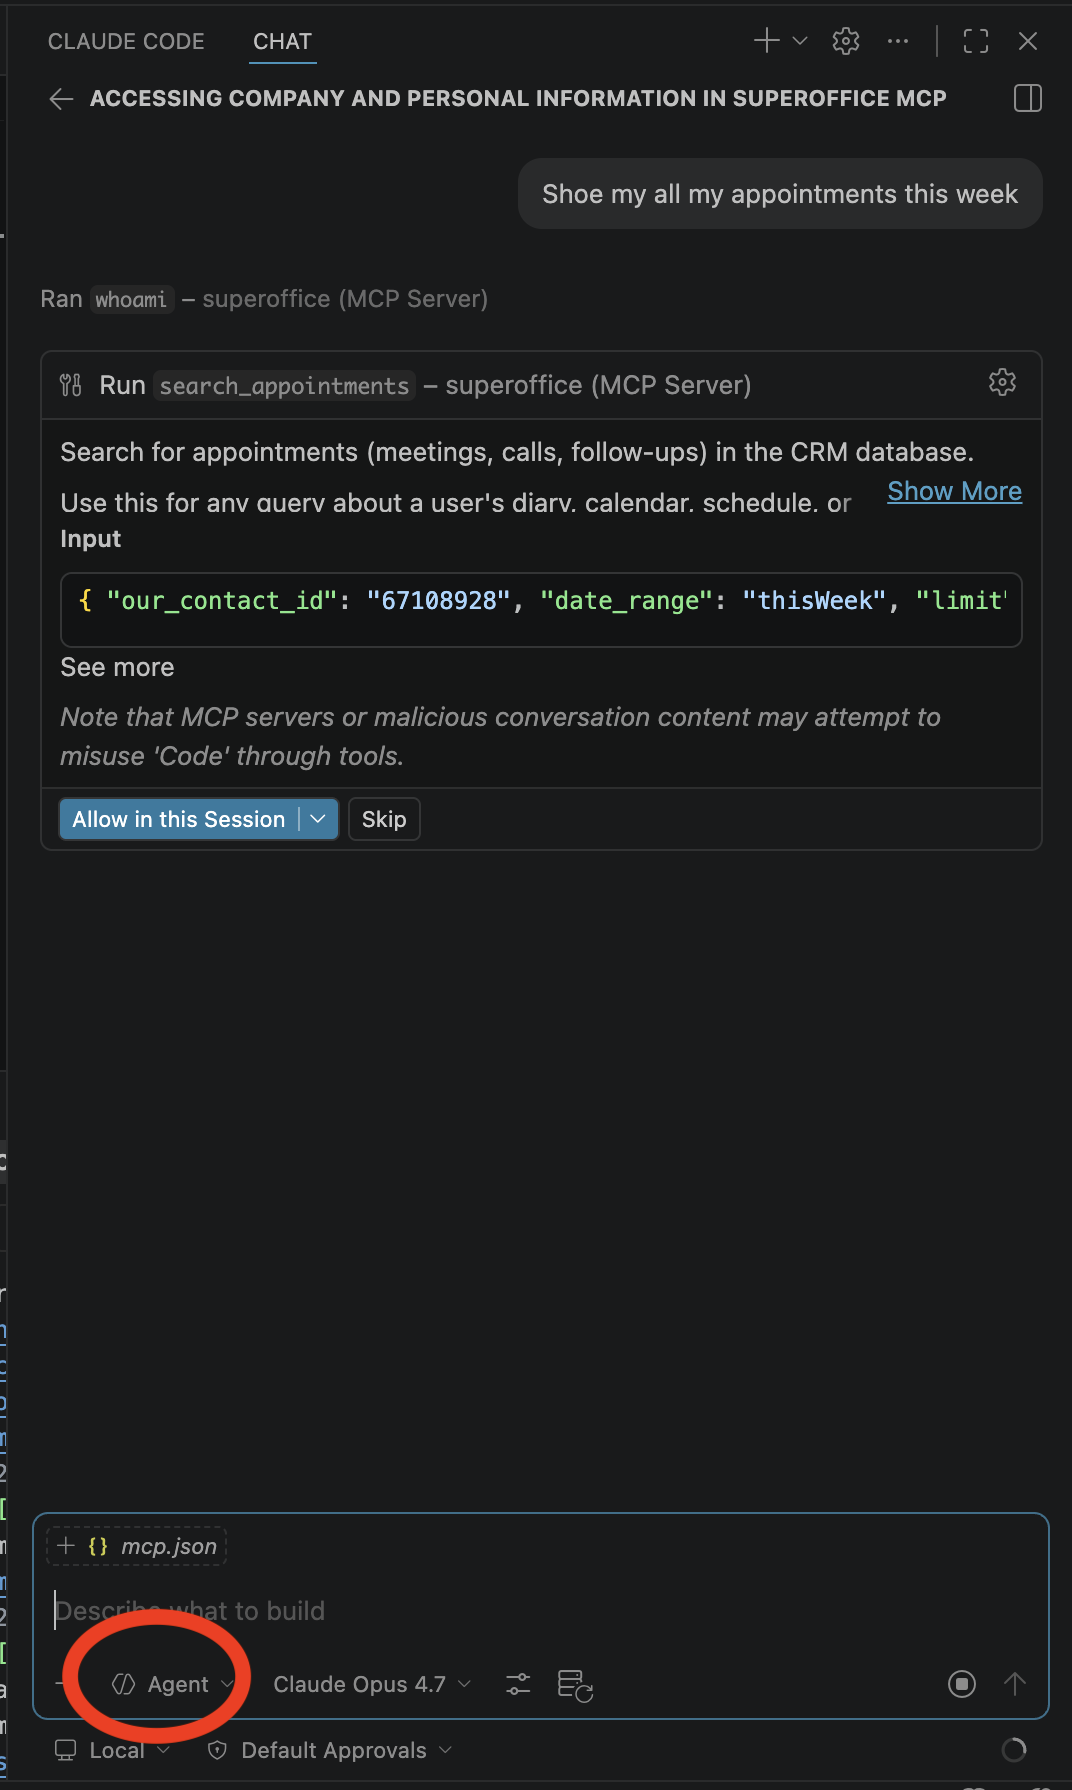Open the new chat dropdown arrow
This screenshot has height=1790, width=1072.
[x=800, y=41]
